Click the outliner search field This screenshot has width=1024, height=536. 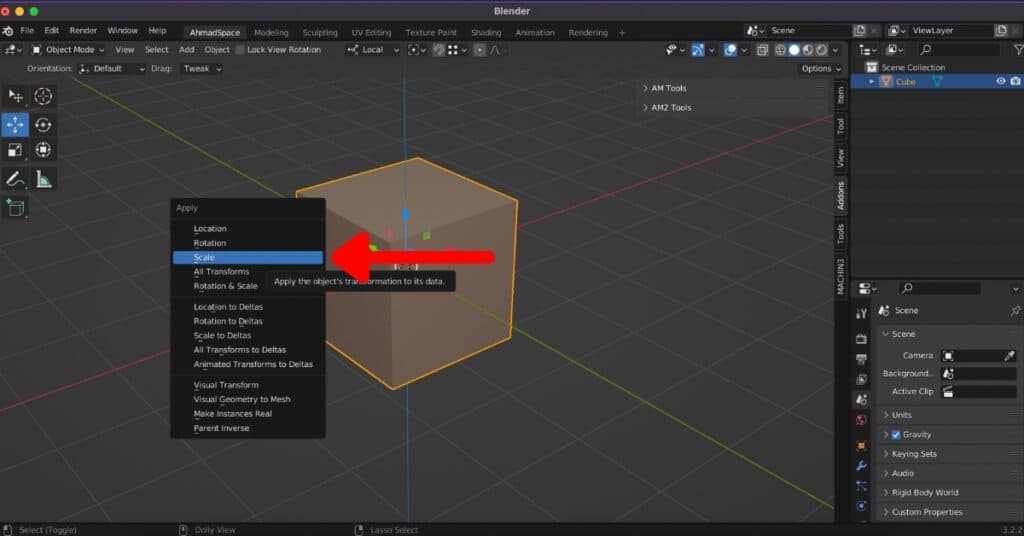958,50
